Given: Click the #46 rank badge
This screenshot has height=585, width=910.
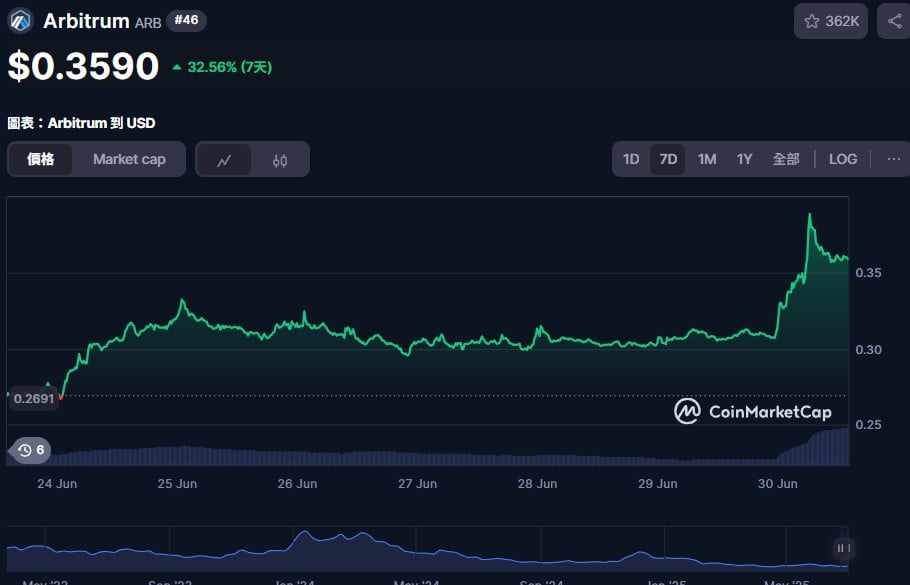Looking at the screenshot, I should (x=186, y=20).
